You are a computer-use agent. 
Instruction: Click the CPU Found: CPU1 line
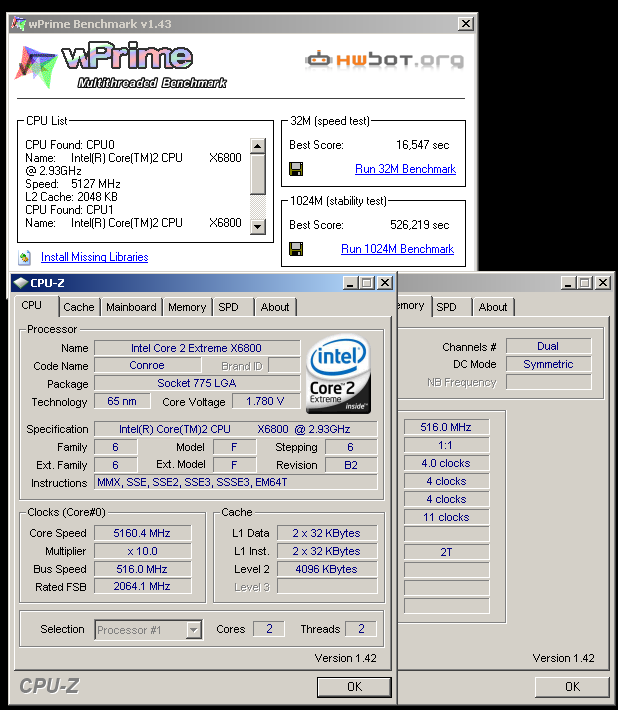[69, 210]
